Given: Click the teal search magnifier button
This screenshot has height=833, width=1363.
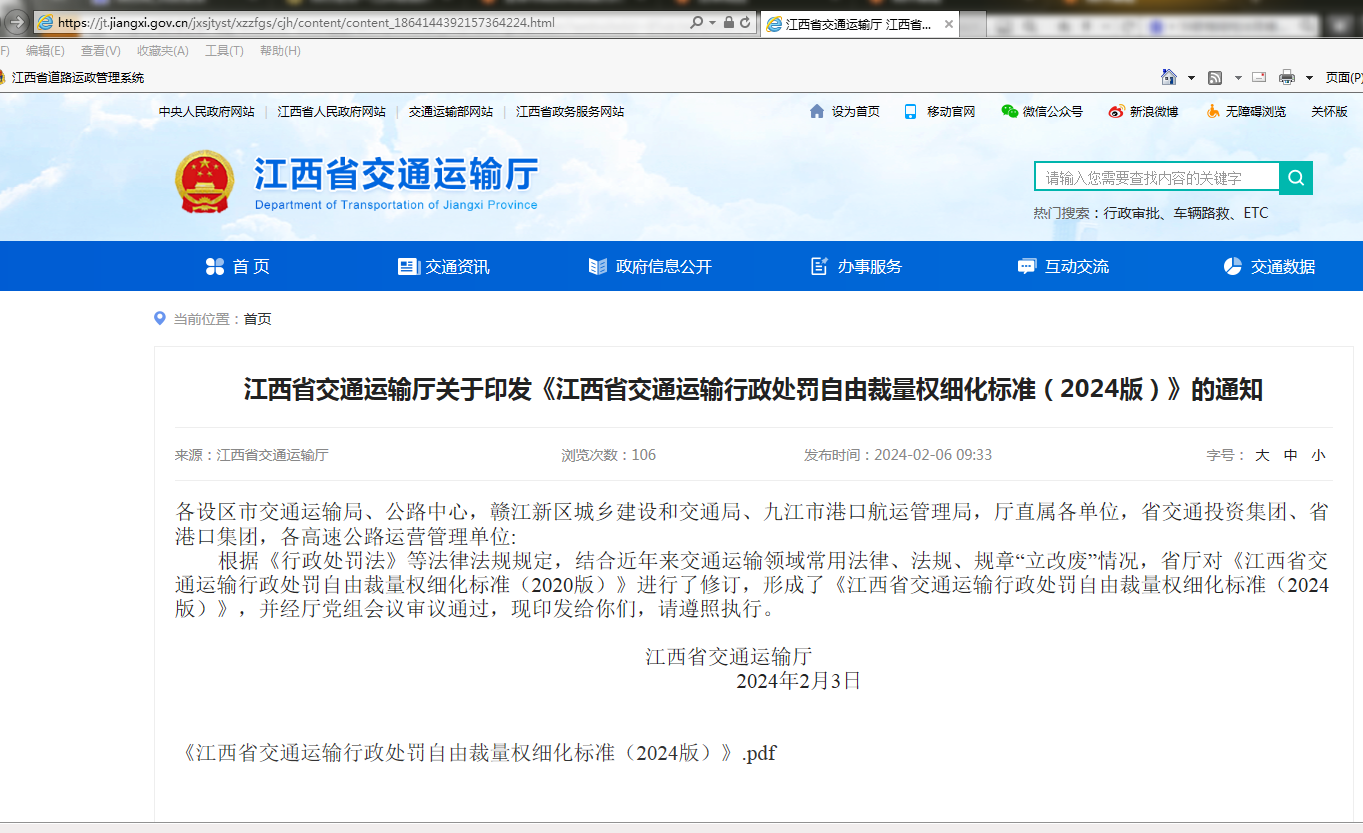Looking at the screenshot, I should tap(1296, 178).
